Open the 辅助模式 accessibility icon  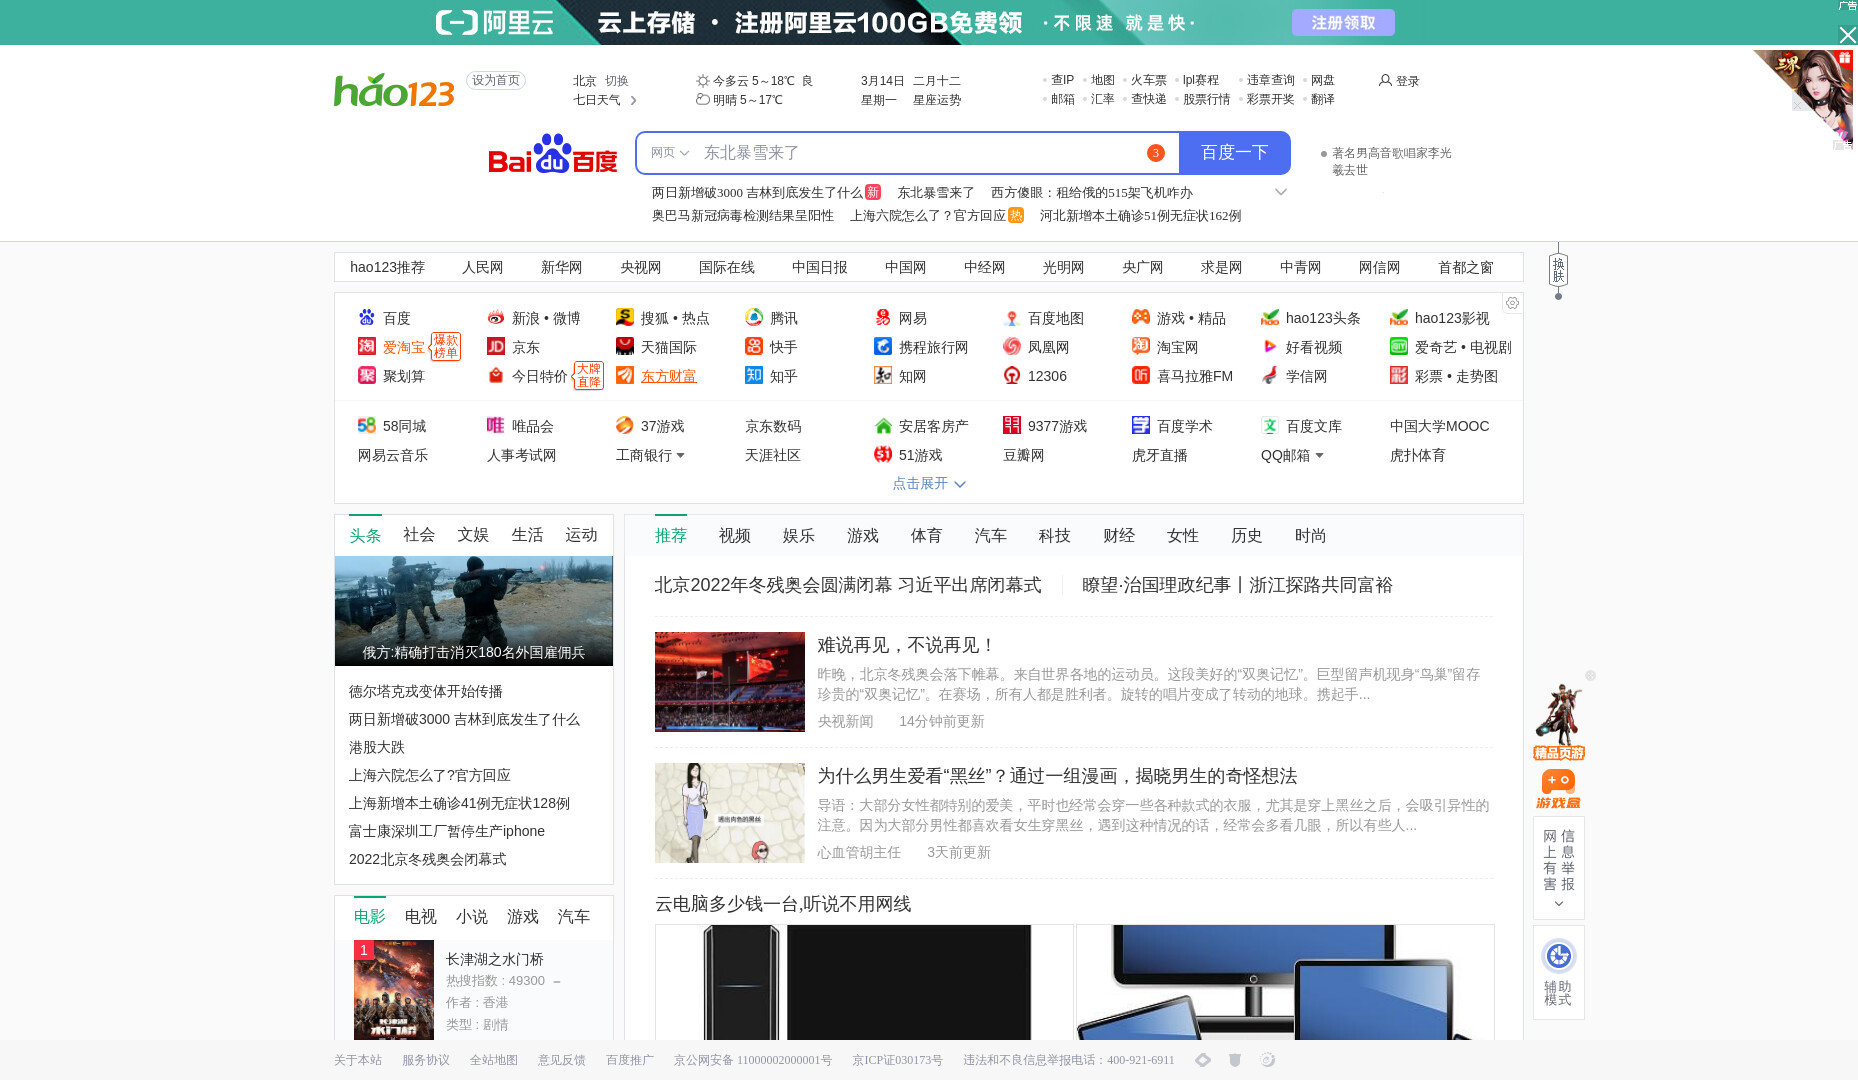pyautogui.click(x=1558, y=956)
